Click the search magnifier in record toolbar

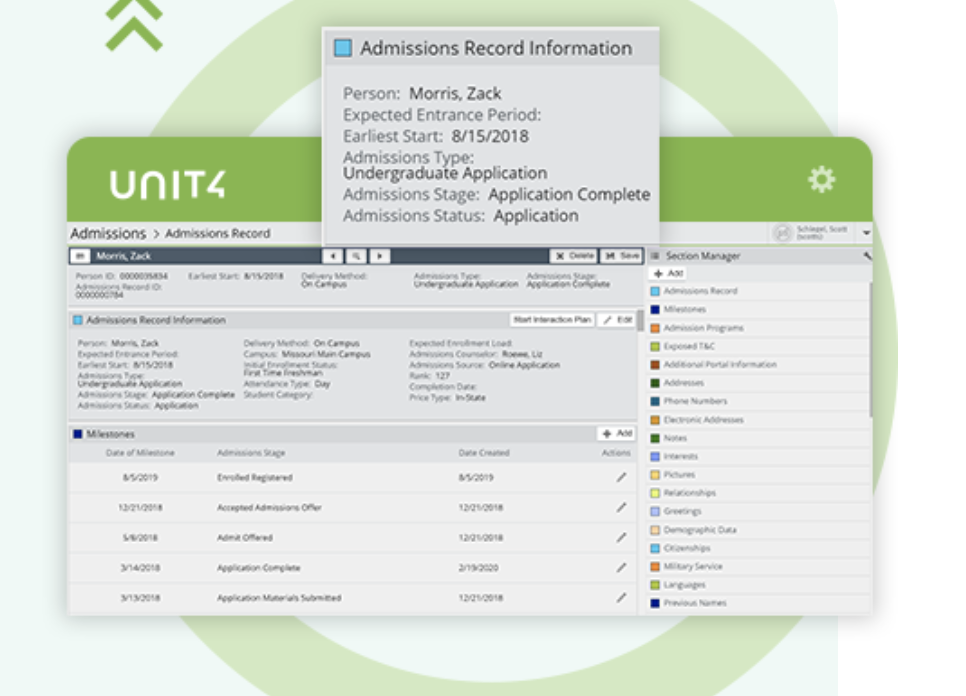click(356, 257)
